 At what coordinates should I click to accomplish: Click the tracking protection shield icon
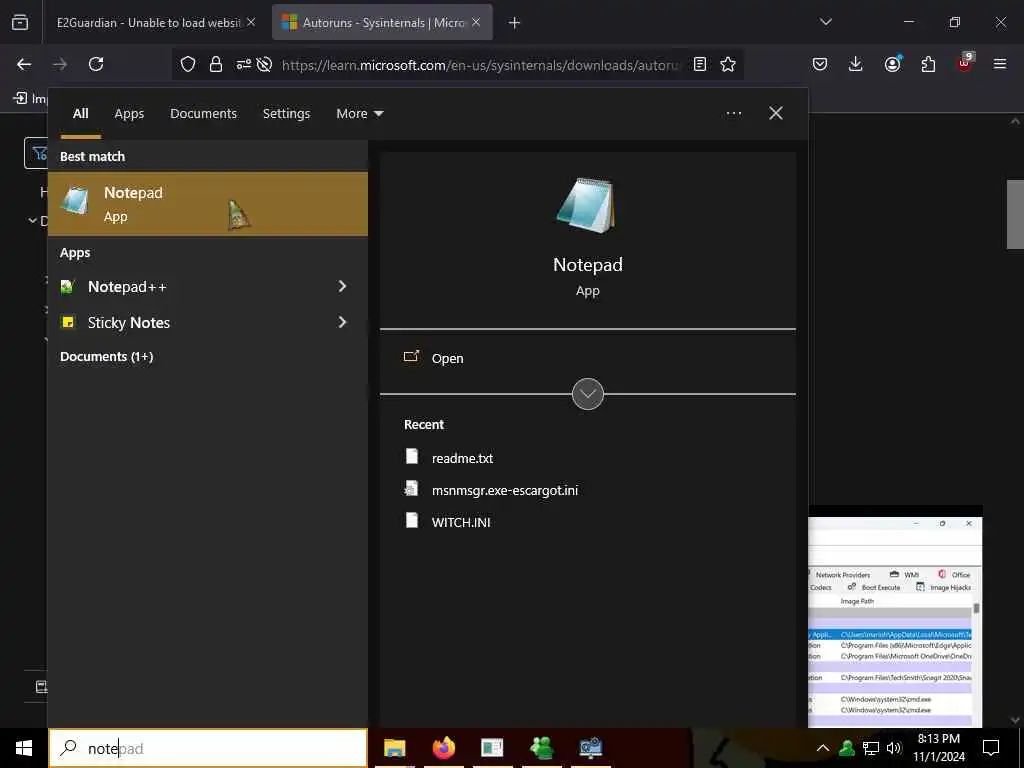pyautogui.click(x=188, y=64)
